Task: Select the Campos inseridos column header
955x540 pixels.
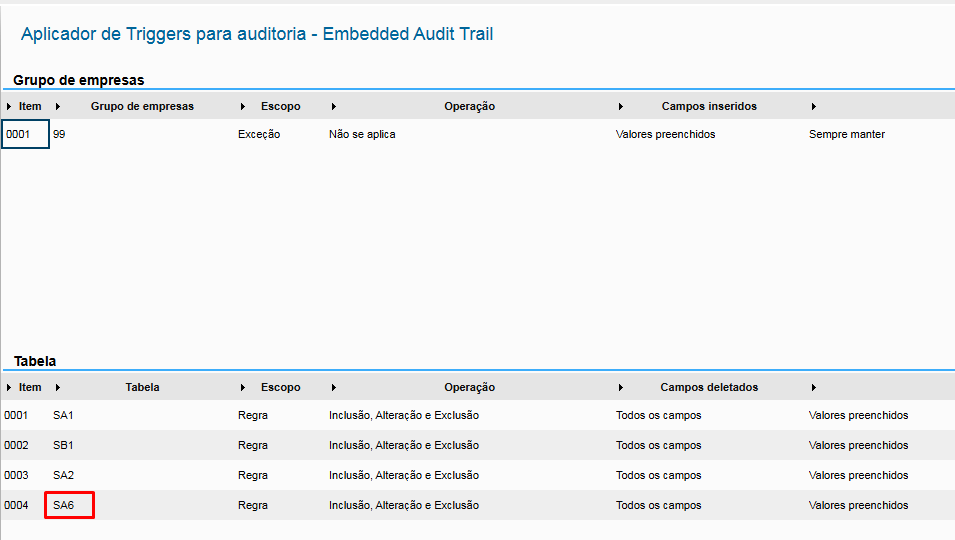Action: coord(709,106)
